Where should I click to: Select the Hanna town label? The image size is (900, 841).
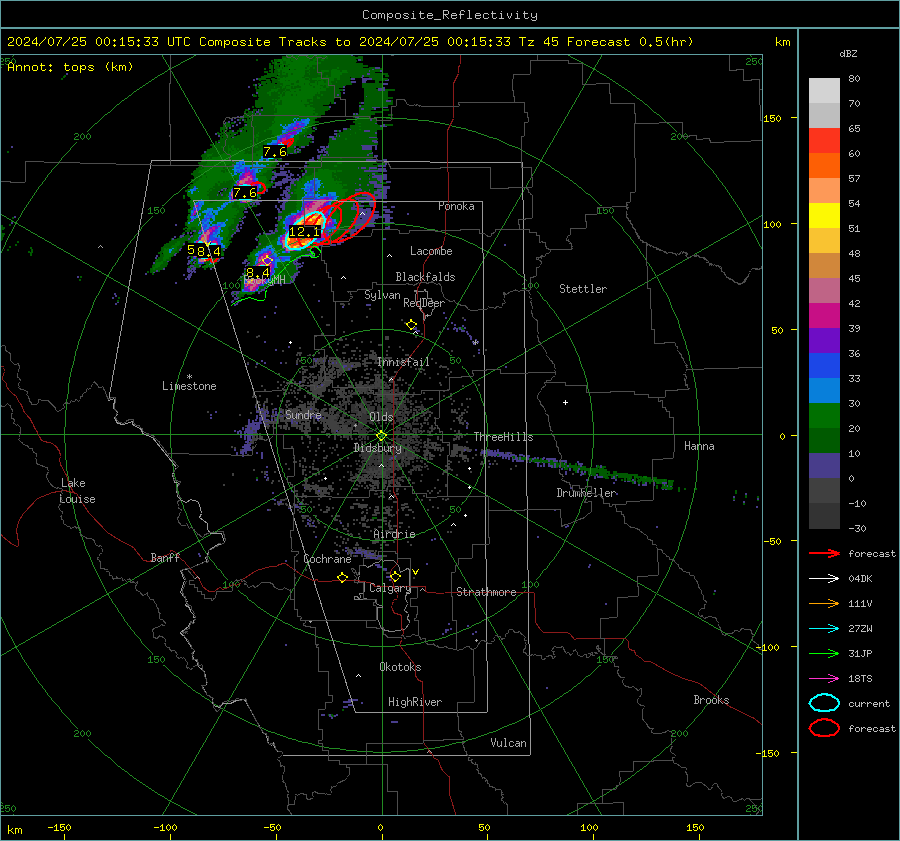[699, 446]
